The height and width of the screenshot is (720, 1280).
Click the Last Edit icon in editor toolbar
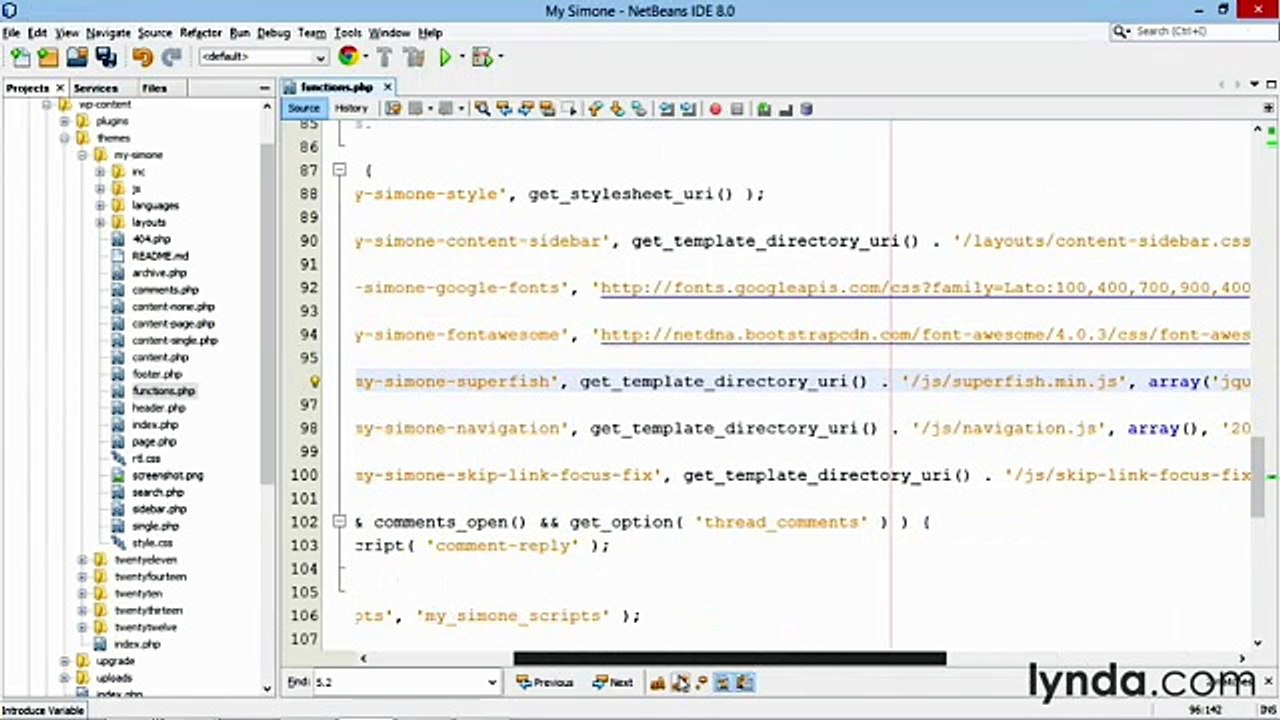pos(393,109)
